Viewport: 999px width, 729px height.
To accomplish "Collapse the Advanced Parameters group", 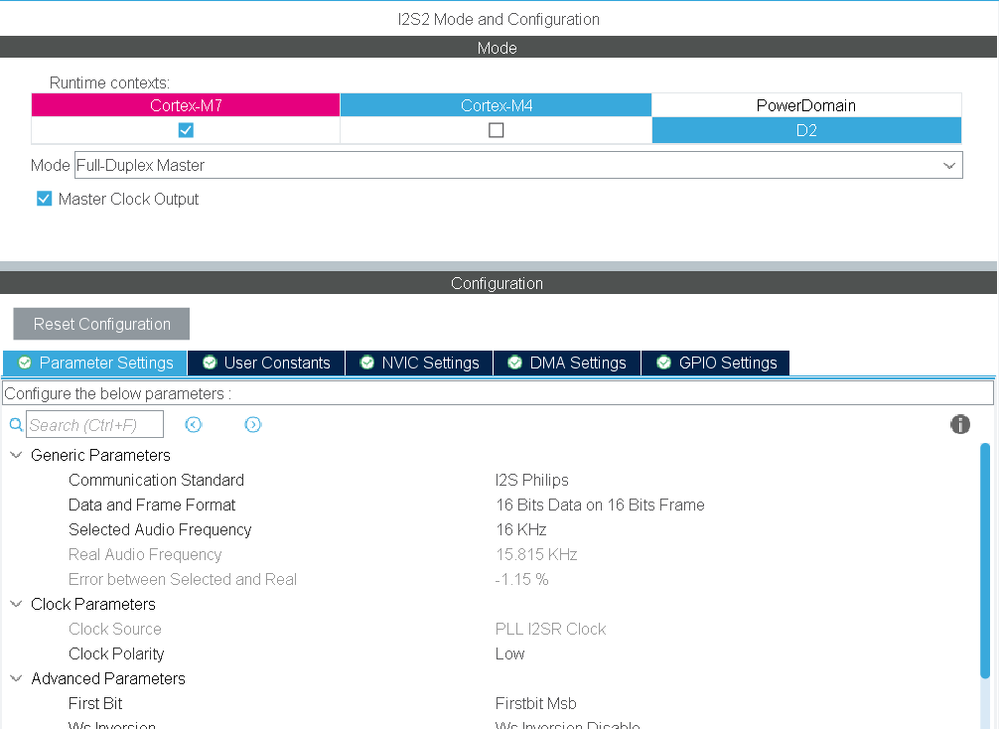I will [x=16, y=679].
